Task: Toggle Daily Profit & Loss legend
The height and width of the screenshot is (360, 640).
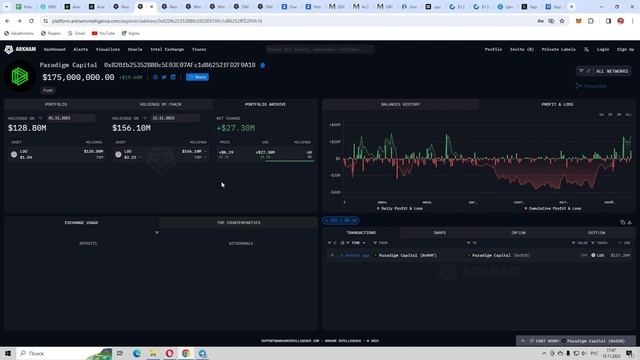Action: coord(400,209)
